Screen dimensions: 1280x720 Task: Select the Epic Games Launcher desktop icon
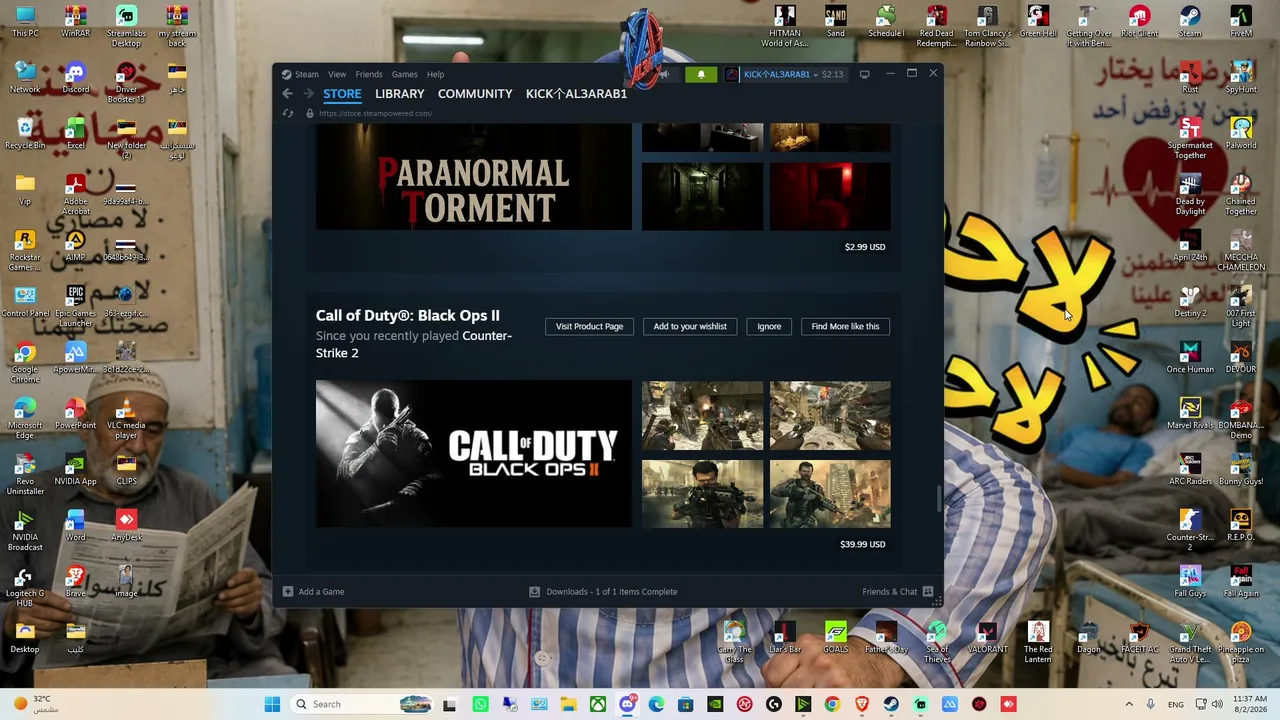pyautogui.click(x=75, y=306)
